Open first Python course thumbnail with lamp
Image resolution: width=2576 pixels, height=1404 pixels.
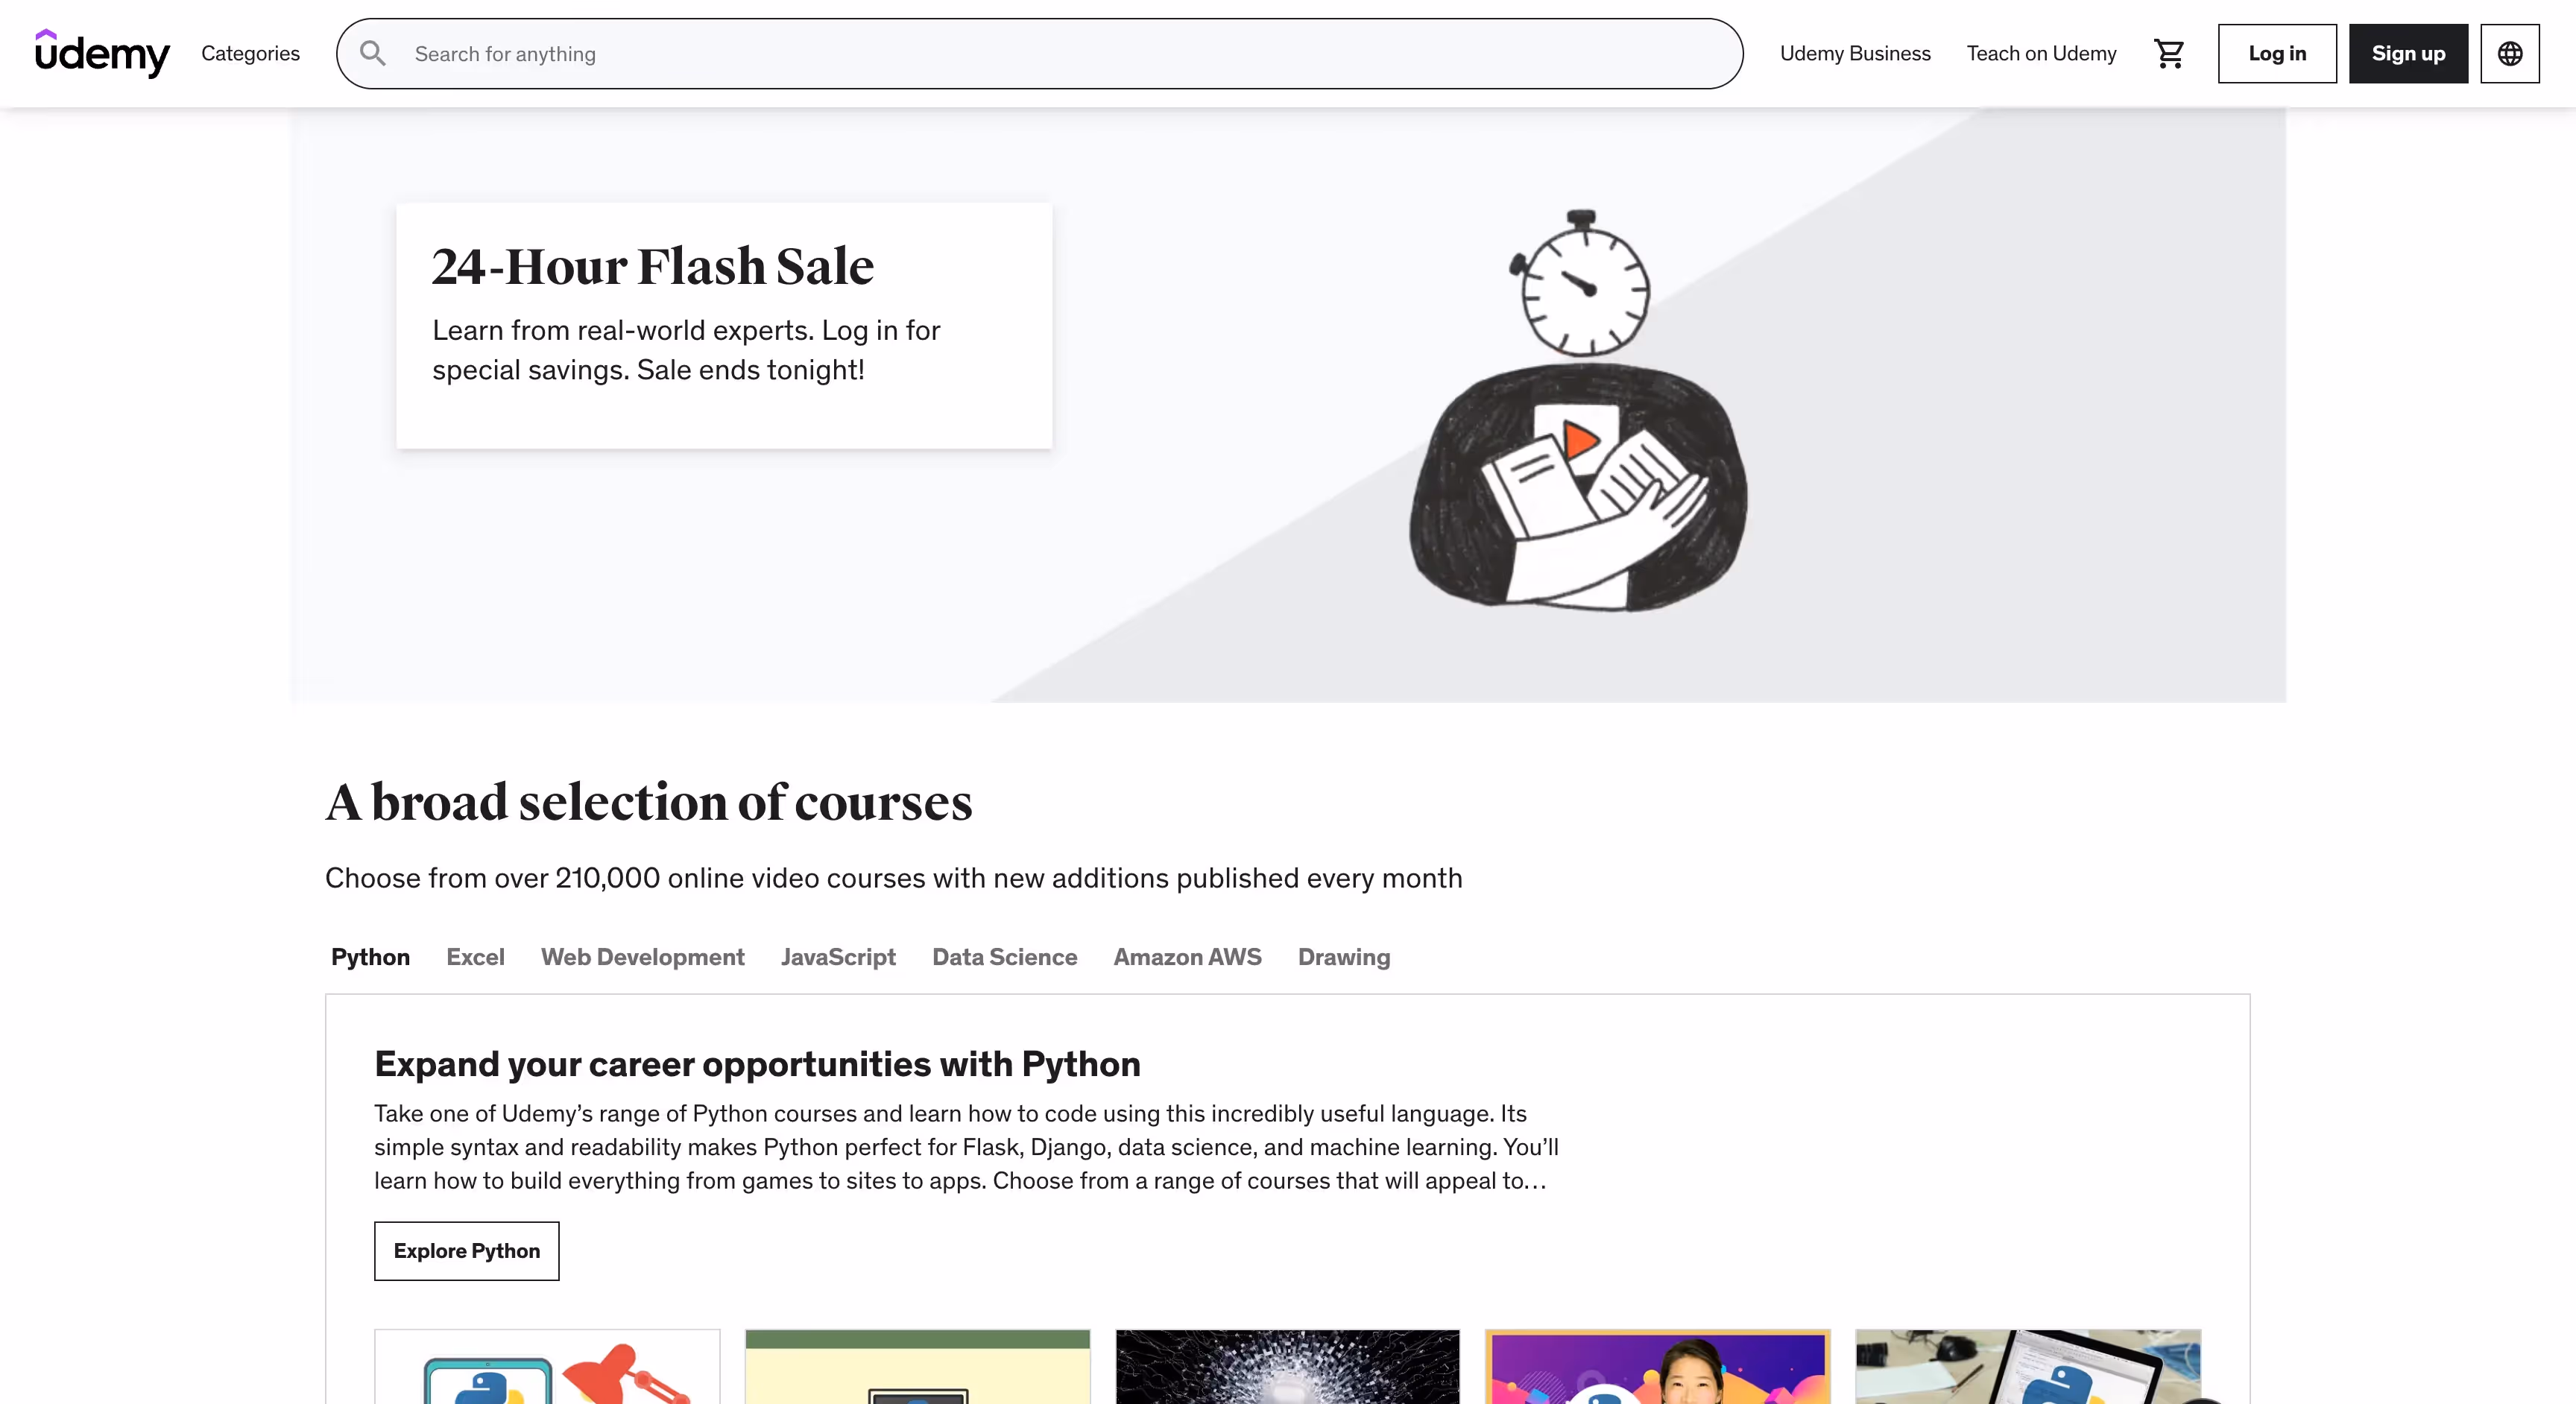point(547,1366)
